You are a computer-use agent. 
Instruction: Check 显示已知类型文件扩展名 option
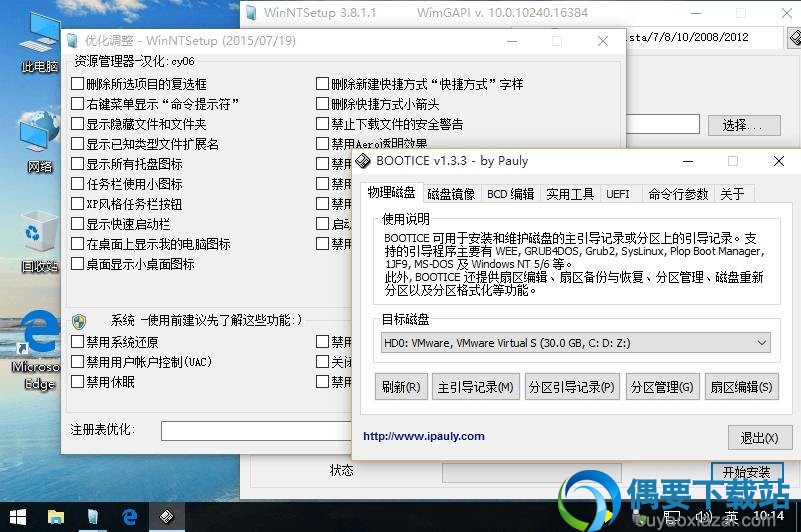click(x=77, y=144)
